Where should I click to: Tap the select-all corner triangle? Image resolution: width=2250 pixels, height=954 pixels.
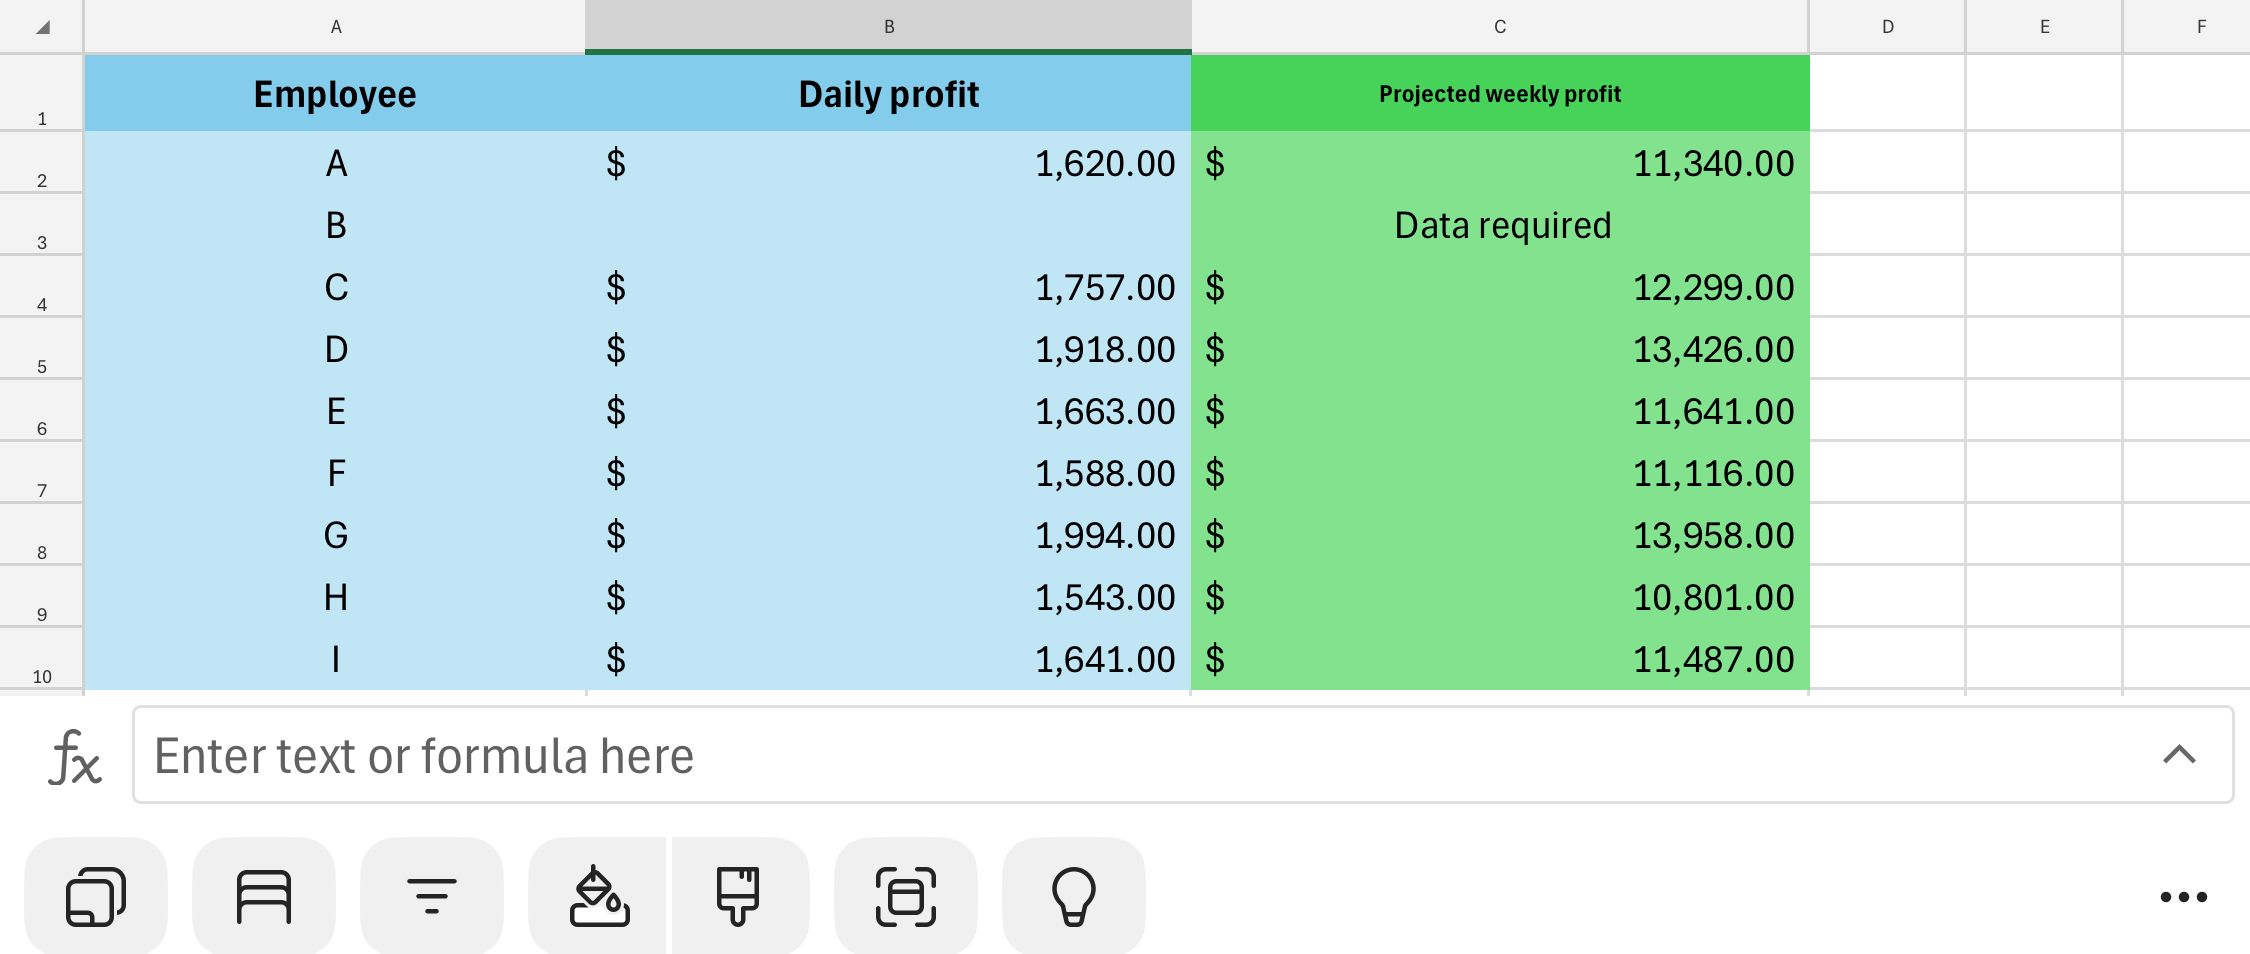pos(42,27)
